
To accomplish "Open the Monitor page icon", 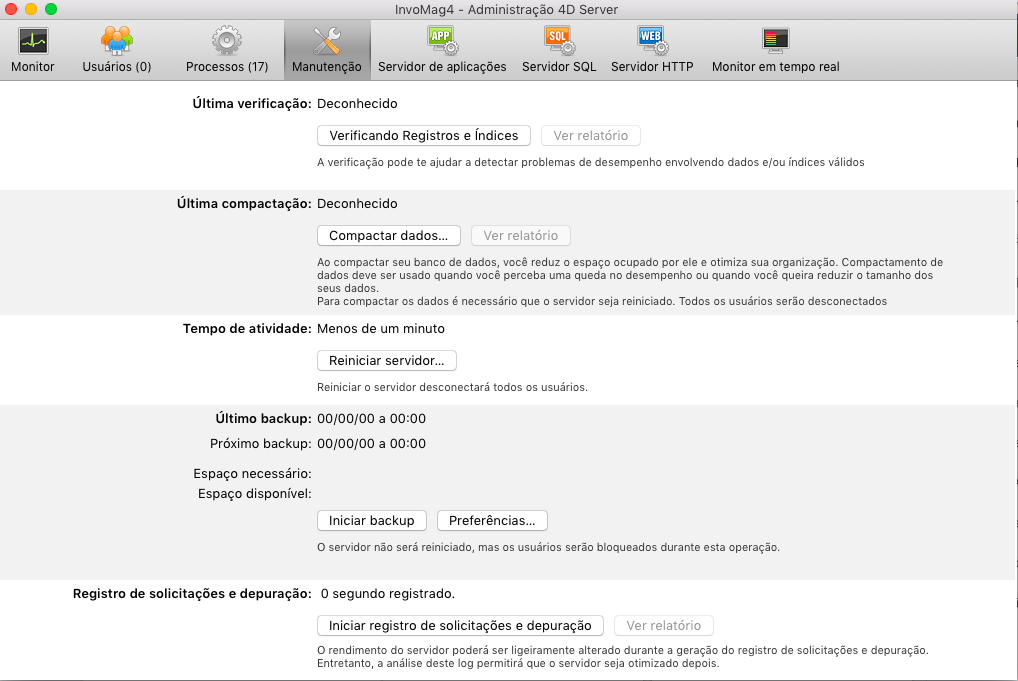I will click(33, 41).
